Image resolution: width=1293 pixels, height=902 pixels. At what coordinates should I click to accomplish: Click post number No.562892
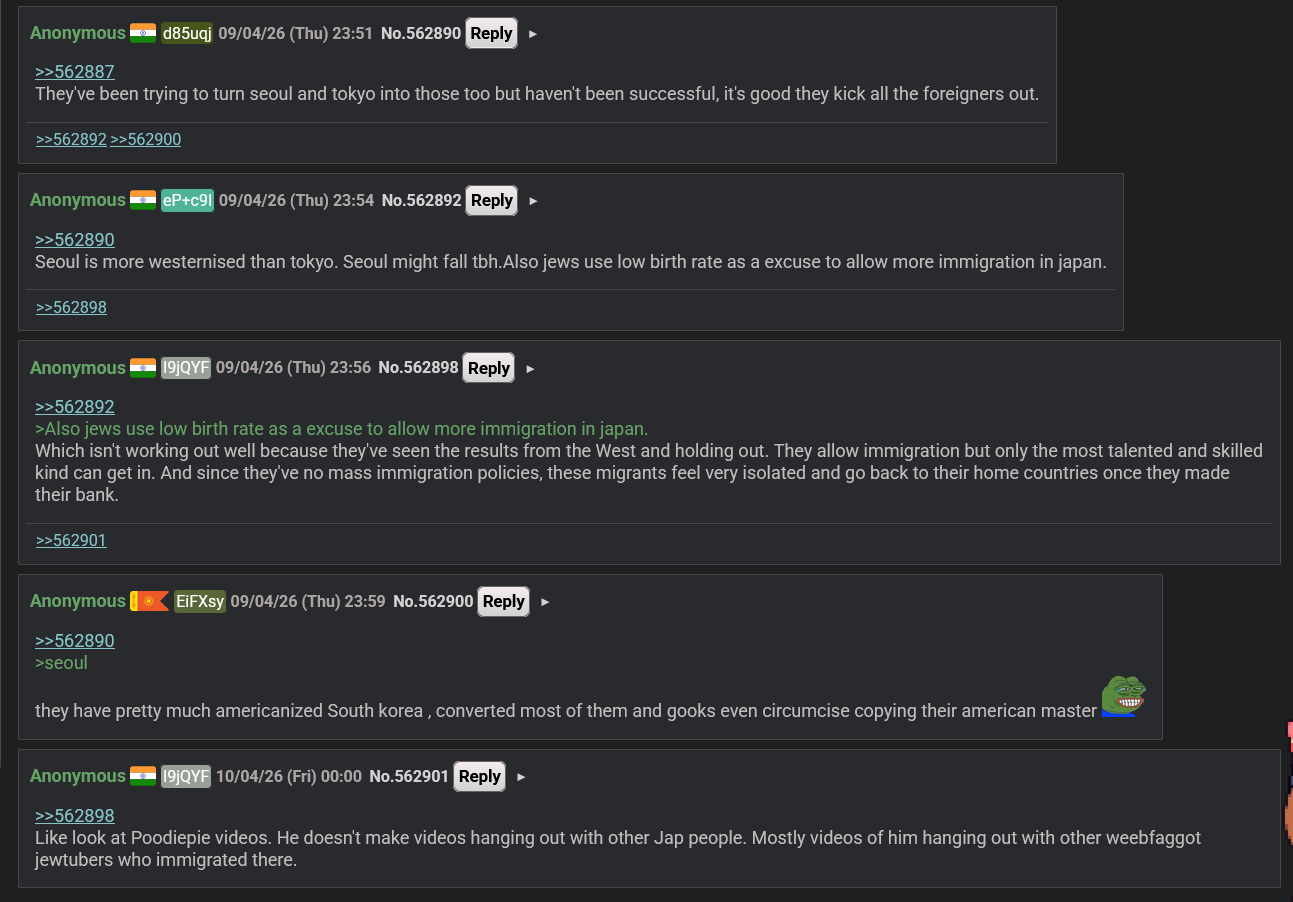[421, 200]
